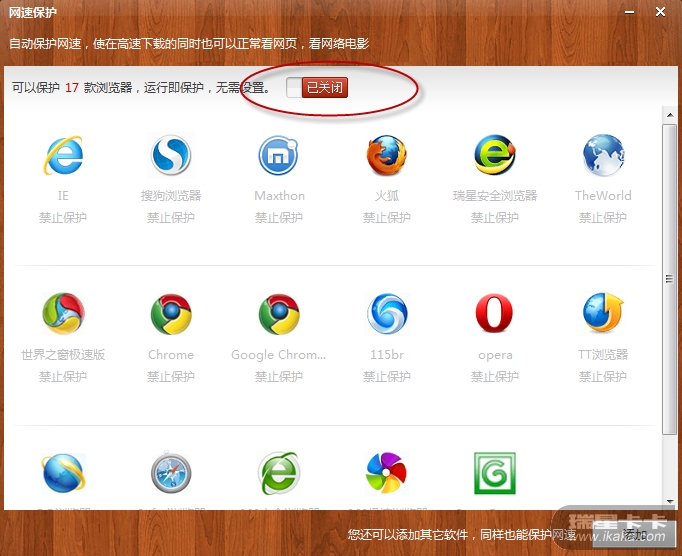Image resolution: width=682 pixels, height=556 pixels.
Task: Select the 搜狗浏览器 icon
Action: tap(171, 155)
